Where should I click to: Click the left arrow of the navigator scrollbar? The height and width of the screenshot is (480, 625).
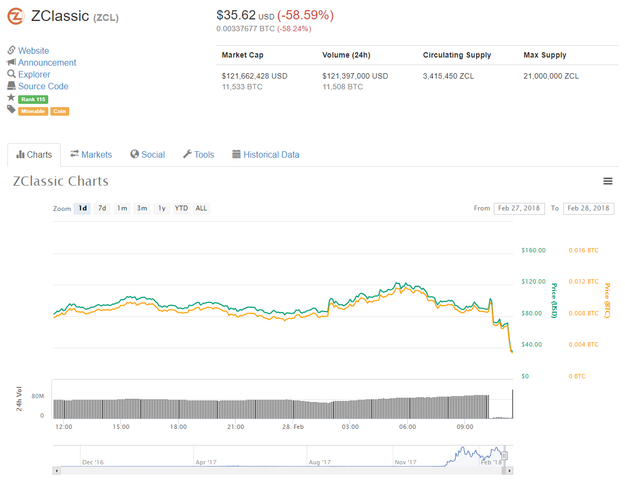(x=57, y=471)
